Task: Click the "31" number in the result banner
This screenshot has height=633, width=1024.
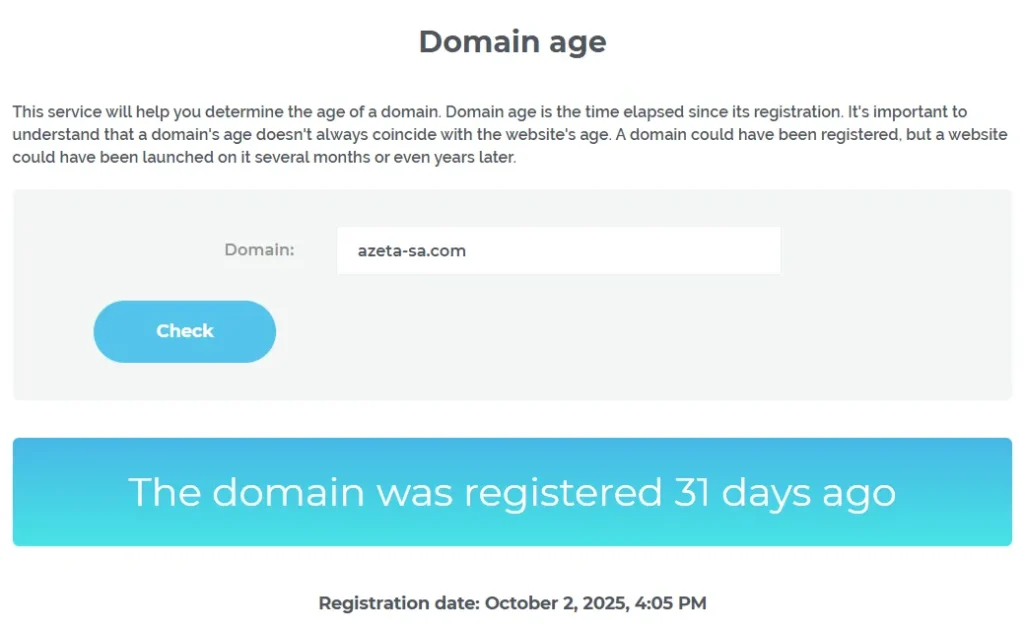Action: [x=691, y=492]
